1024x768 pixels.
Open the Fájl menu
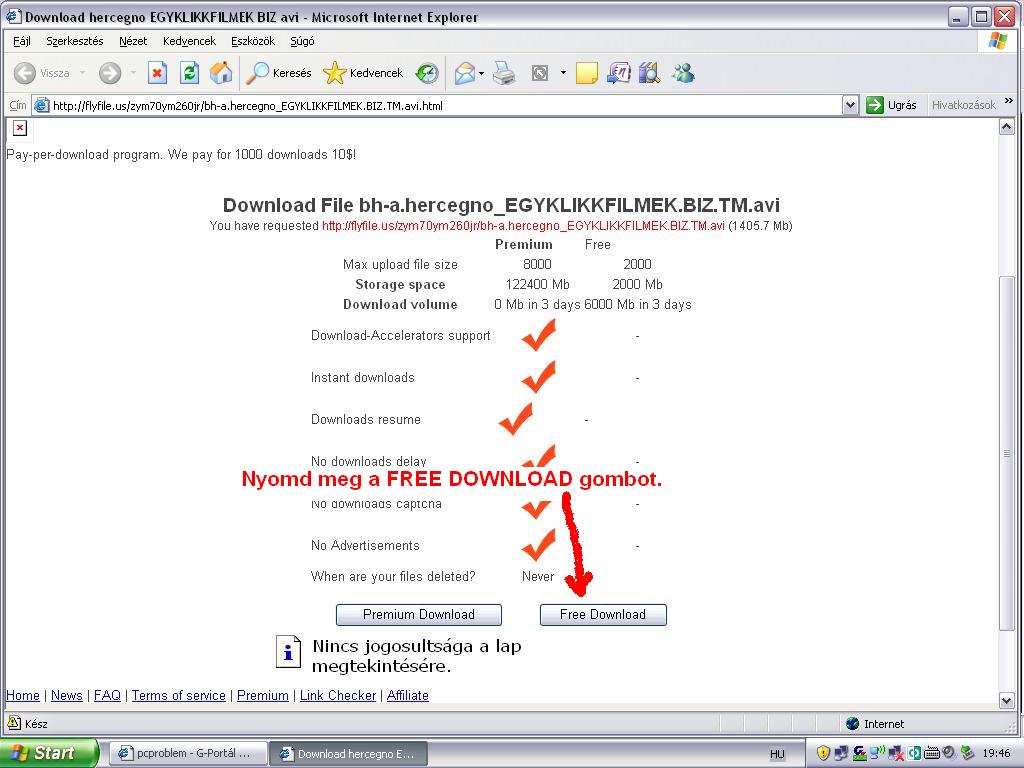click(x=22, y=41)
